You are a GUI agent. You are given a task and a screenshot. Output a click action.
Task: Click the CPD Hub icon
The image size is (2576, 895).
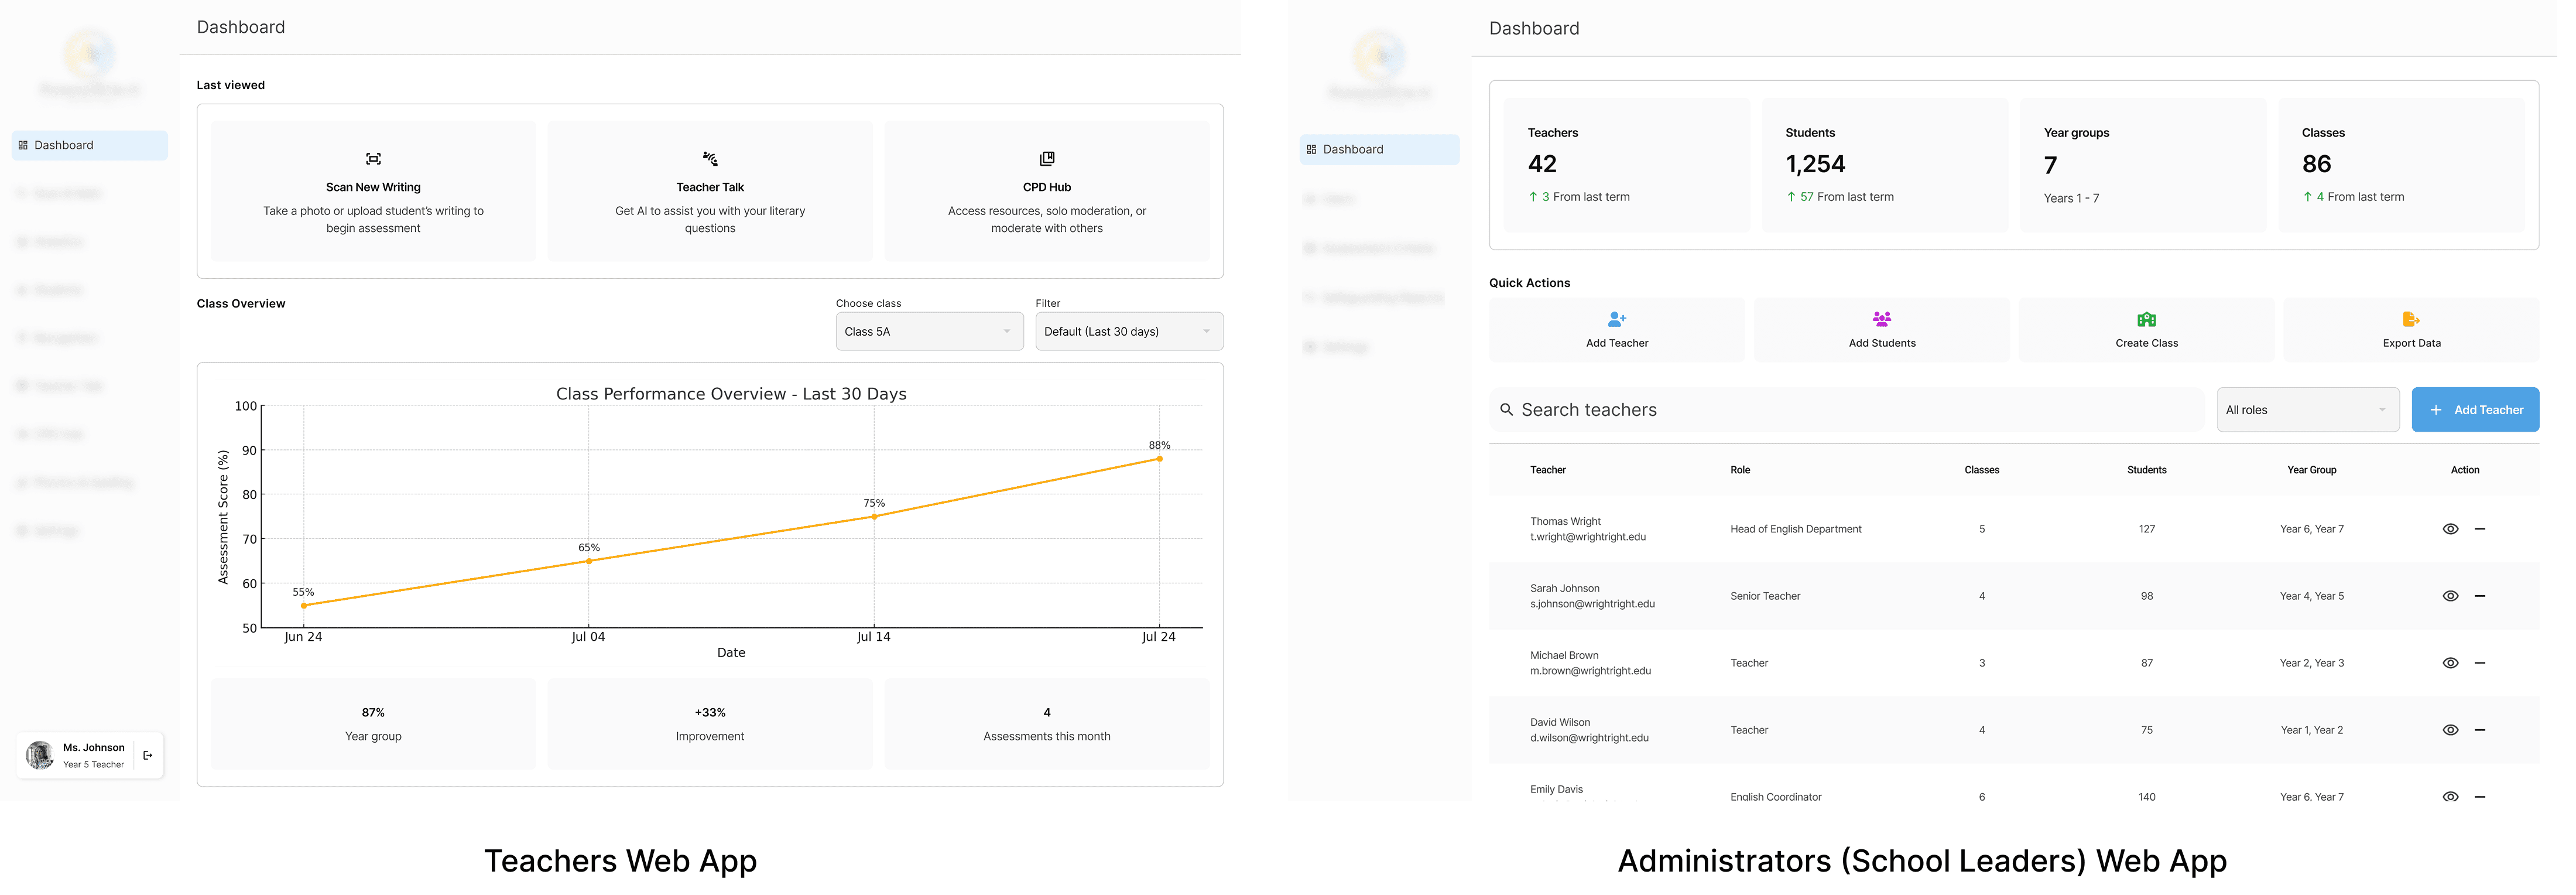(x=1047, y=159)
